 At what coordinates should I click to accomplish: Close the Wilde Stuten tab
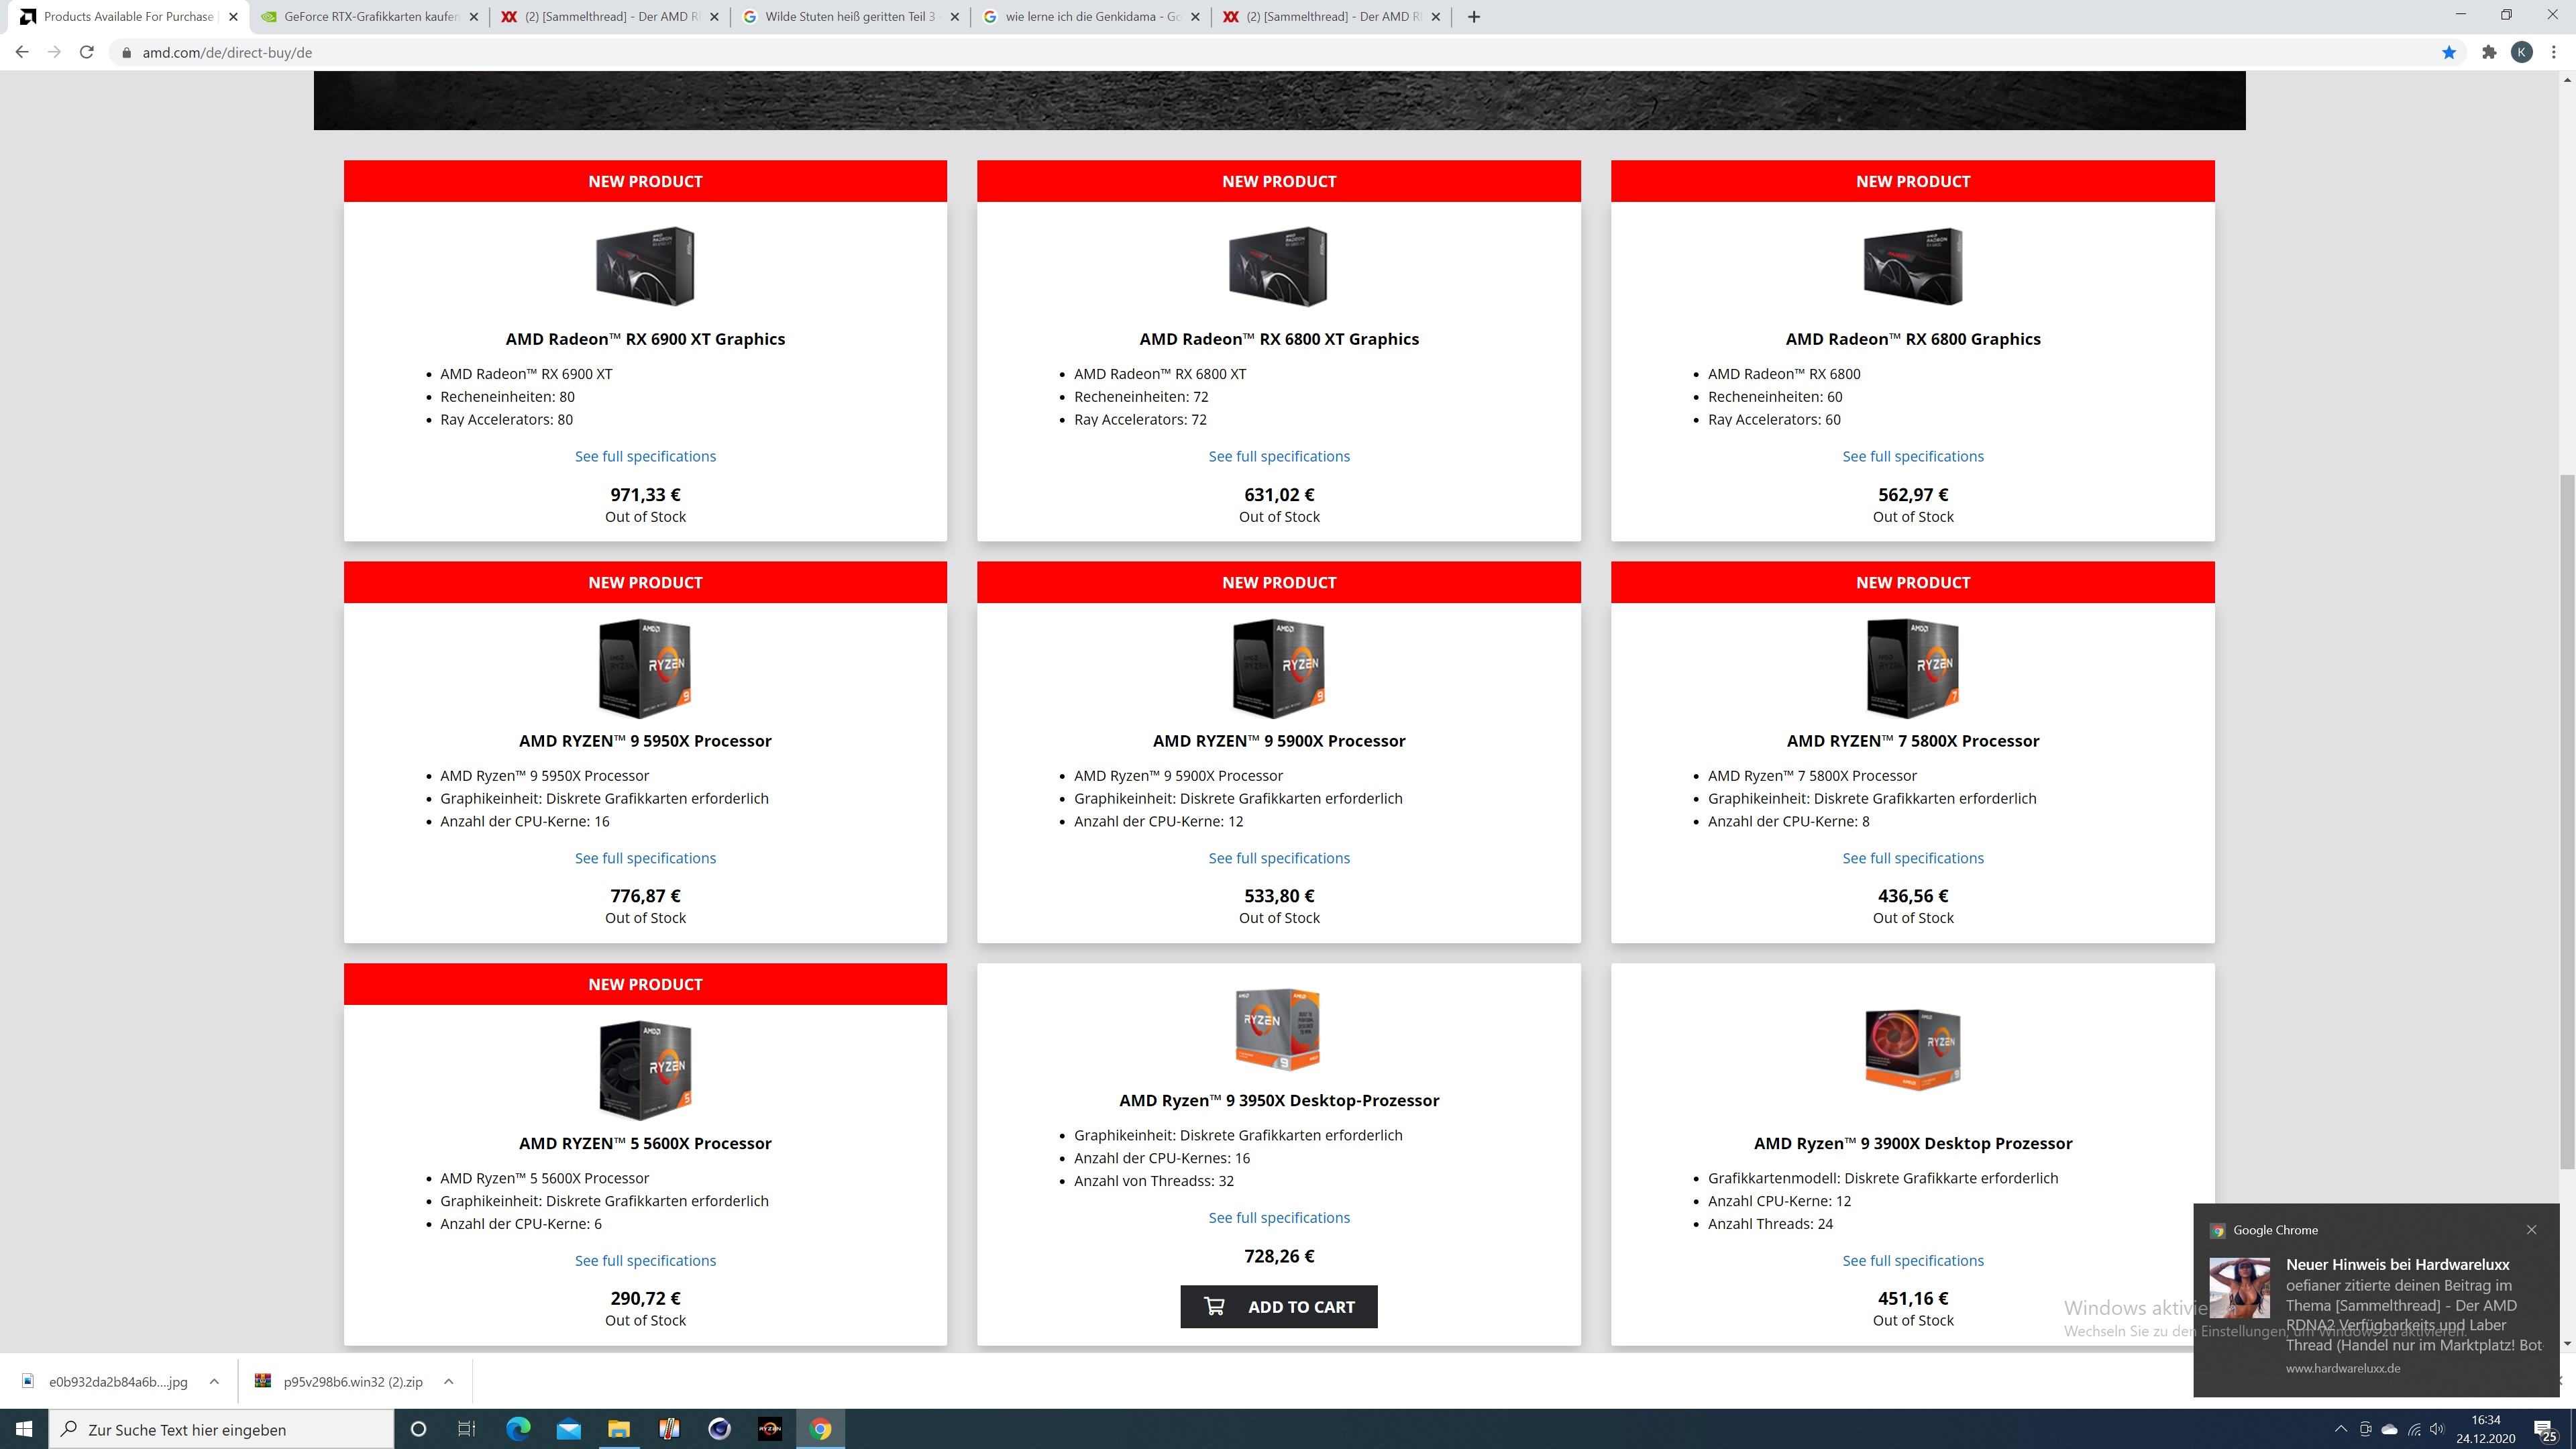click(x=954, y=16)
